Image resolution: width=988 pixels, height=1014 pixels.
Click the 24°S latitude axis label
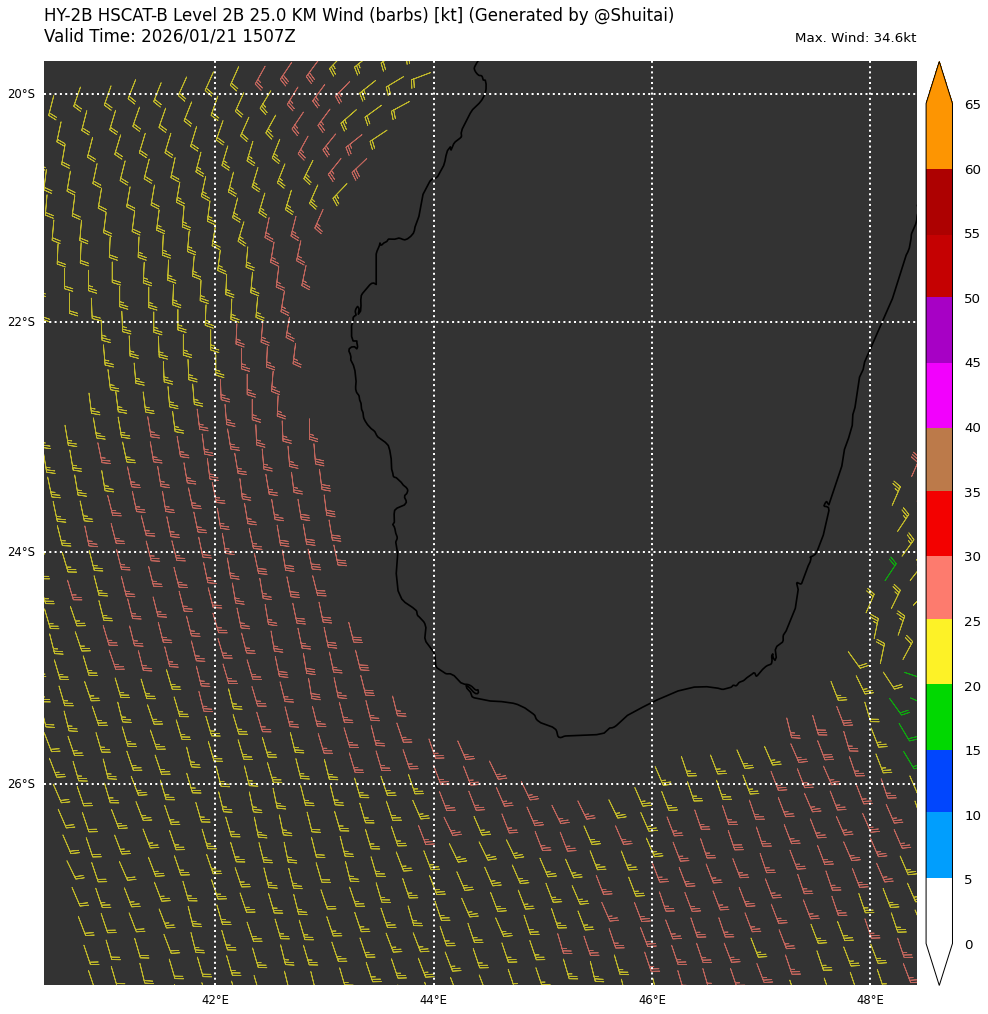click(21, 552)
